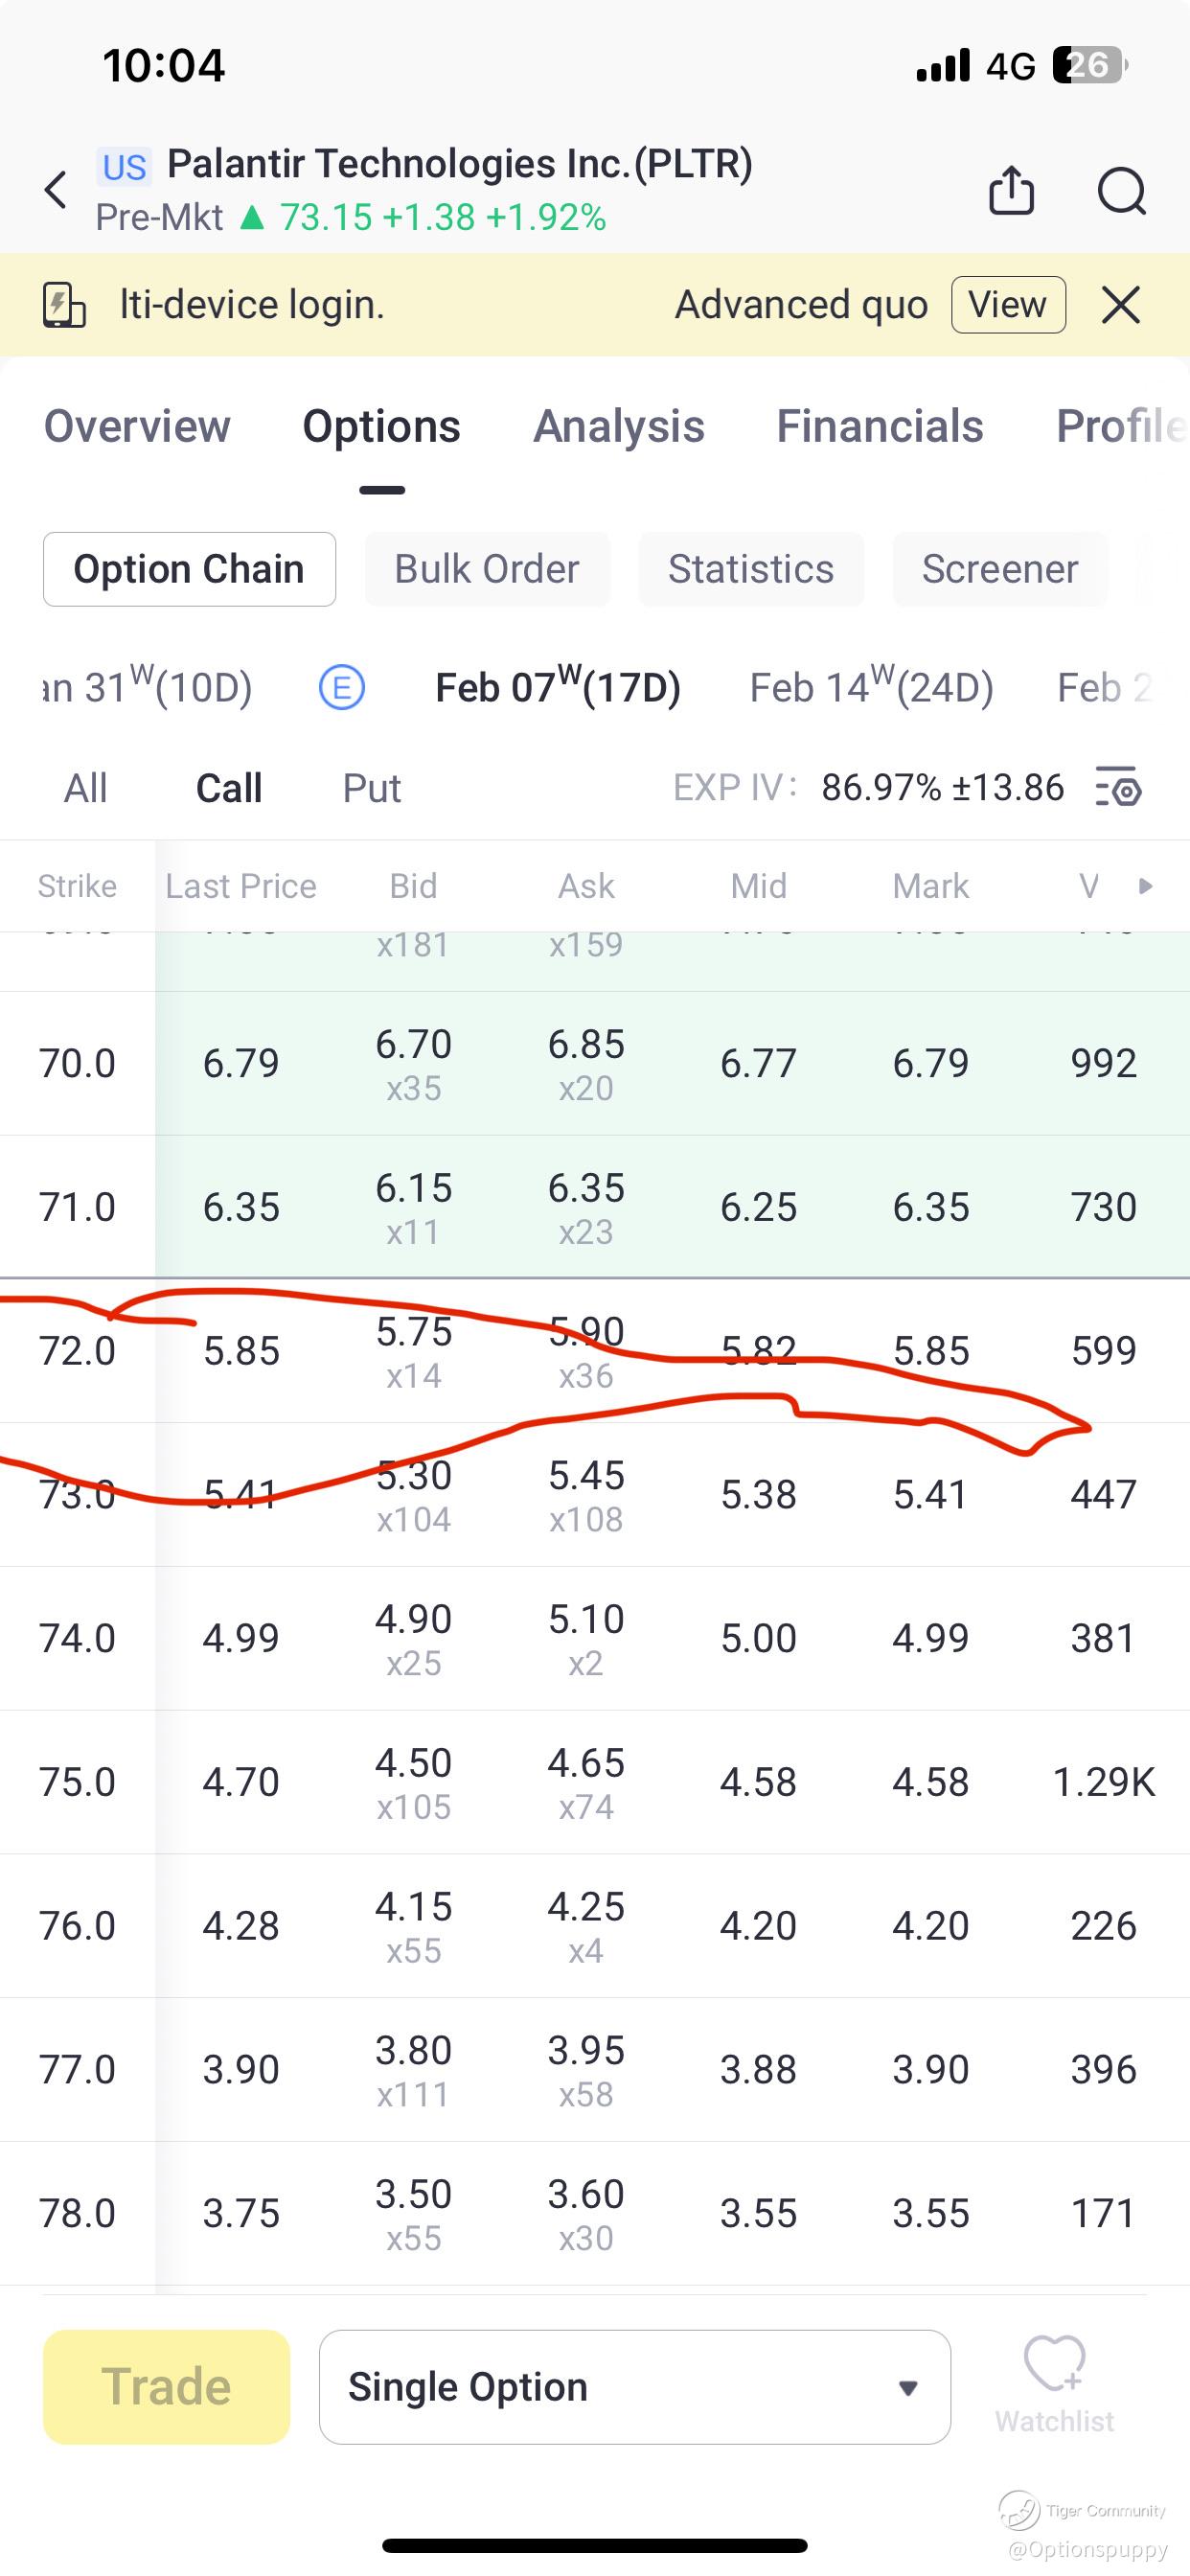The height and width of the screenshot is (2576, 1190).
Task: Choose Feb 14 expiration date
Action: (871, 688)
